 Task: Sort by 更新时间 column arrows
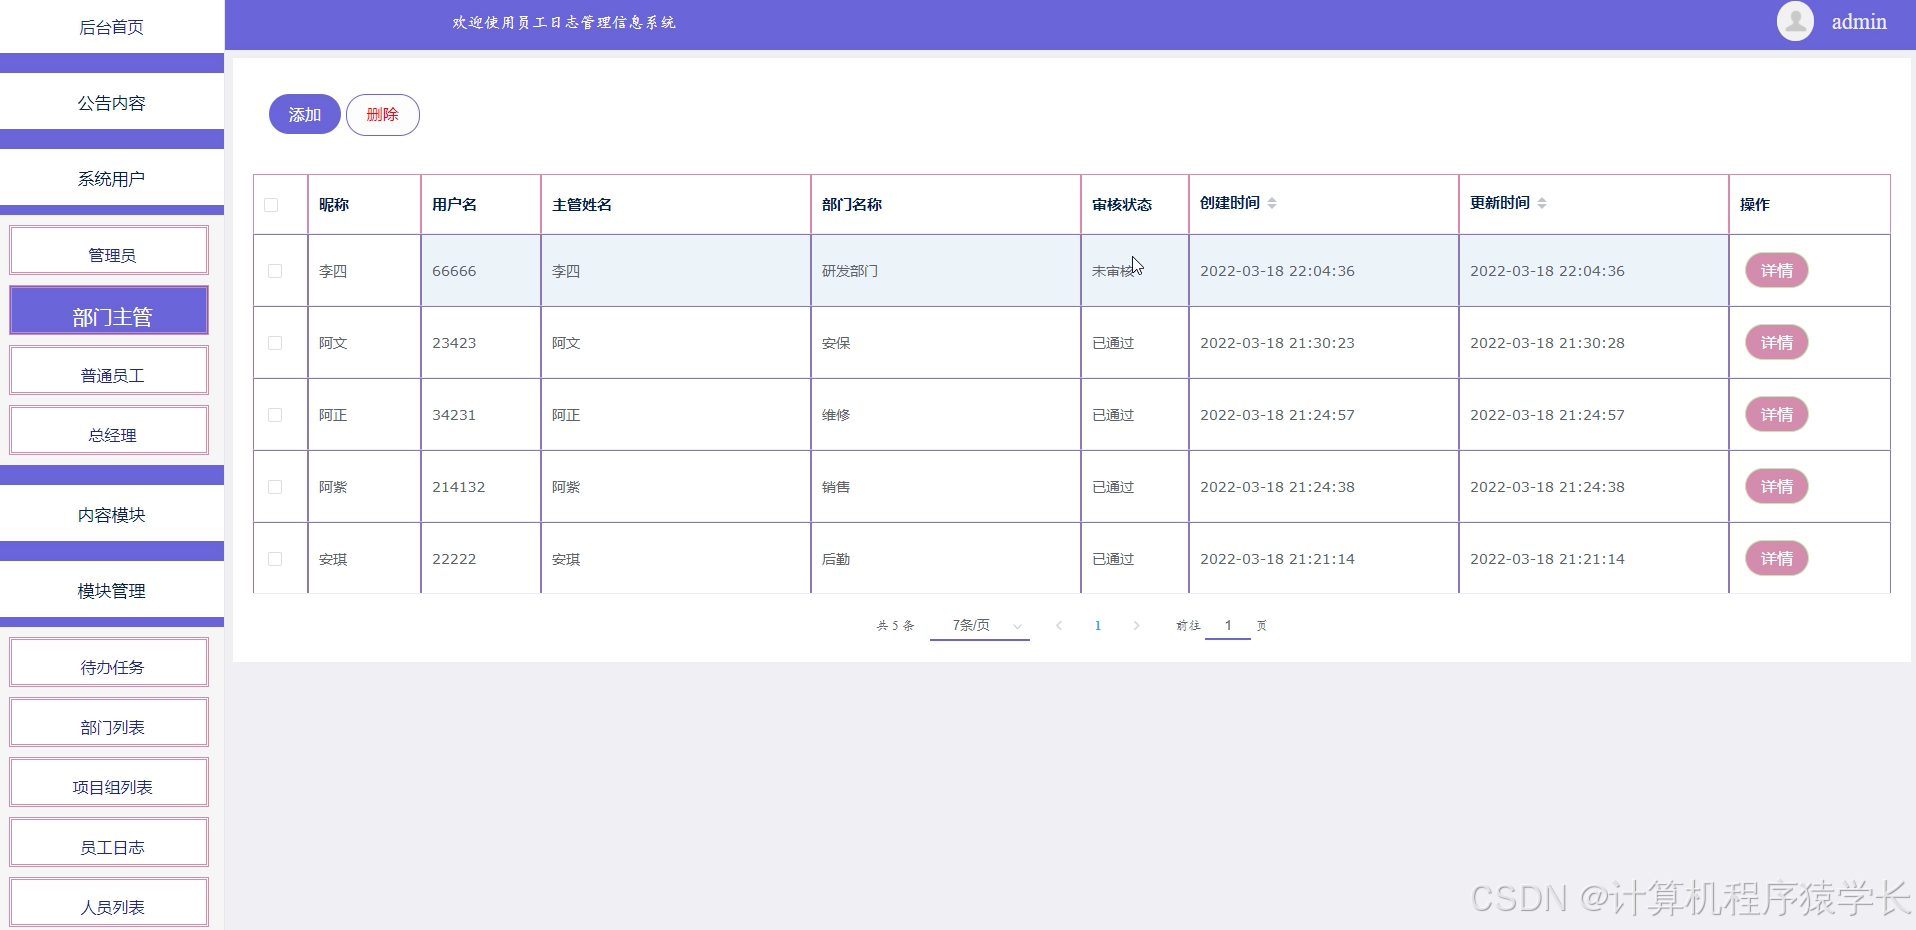coord(1542,203)
